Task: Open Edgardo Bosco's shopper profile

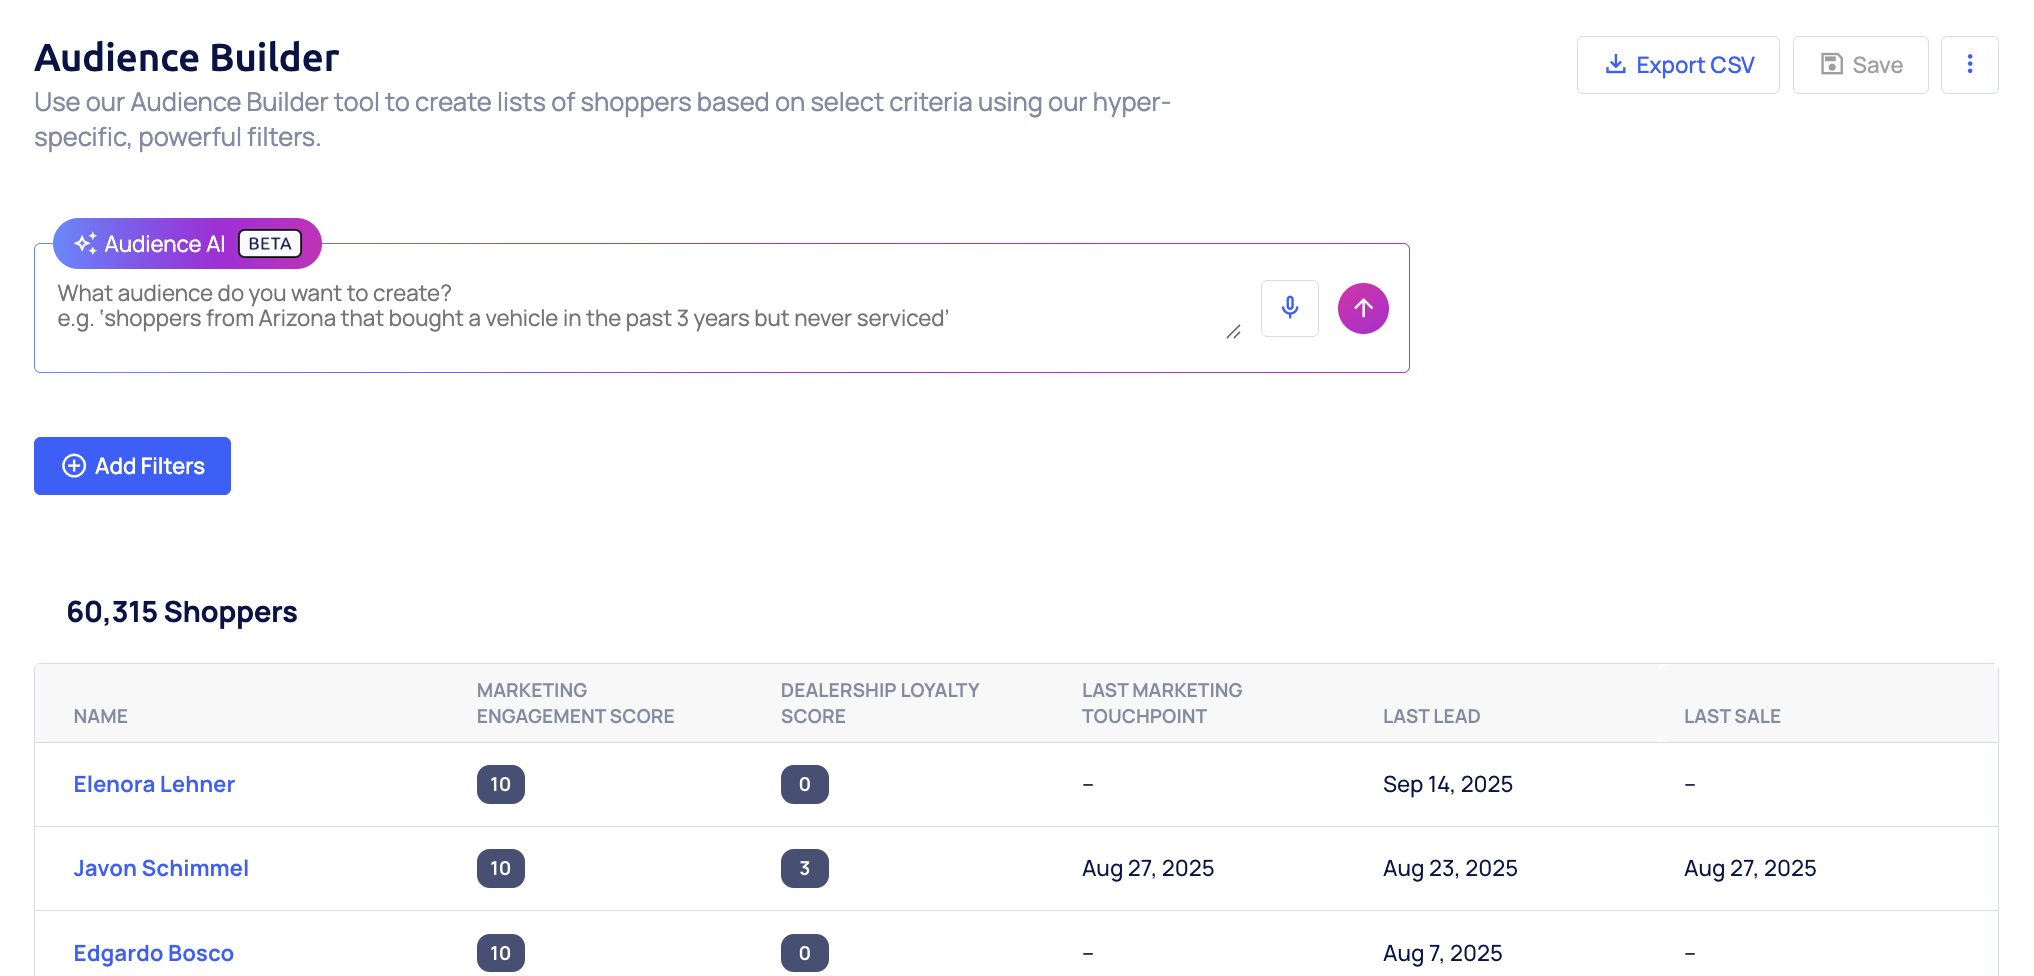Action: click(153, 954)
